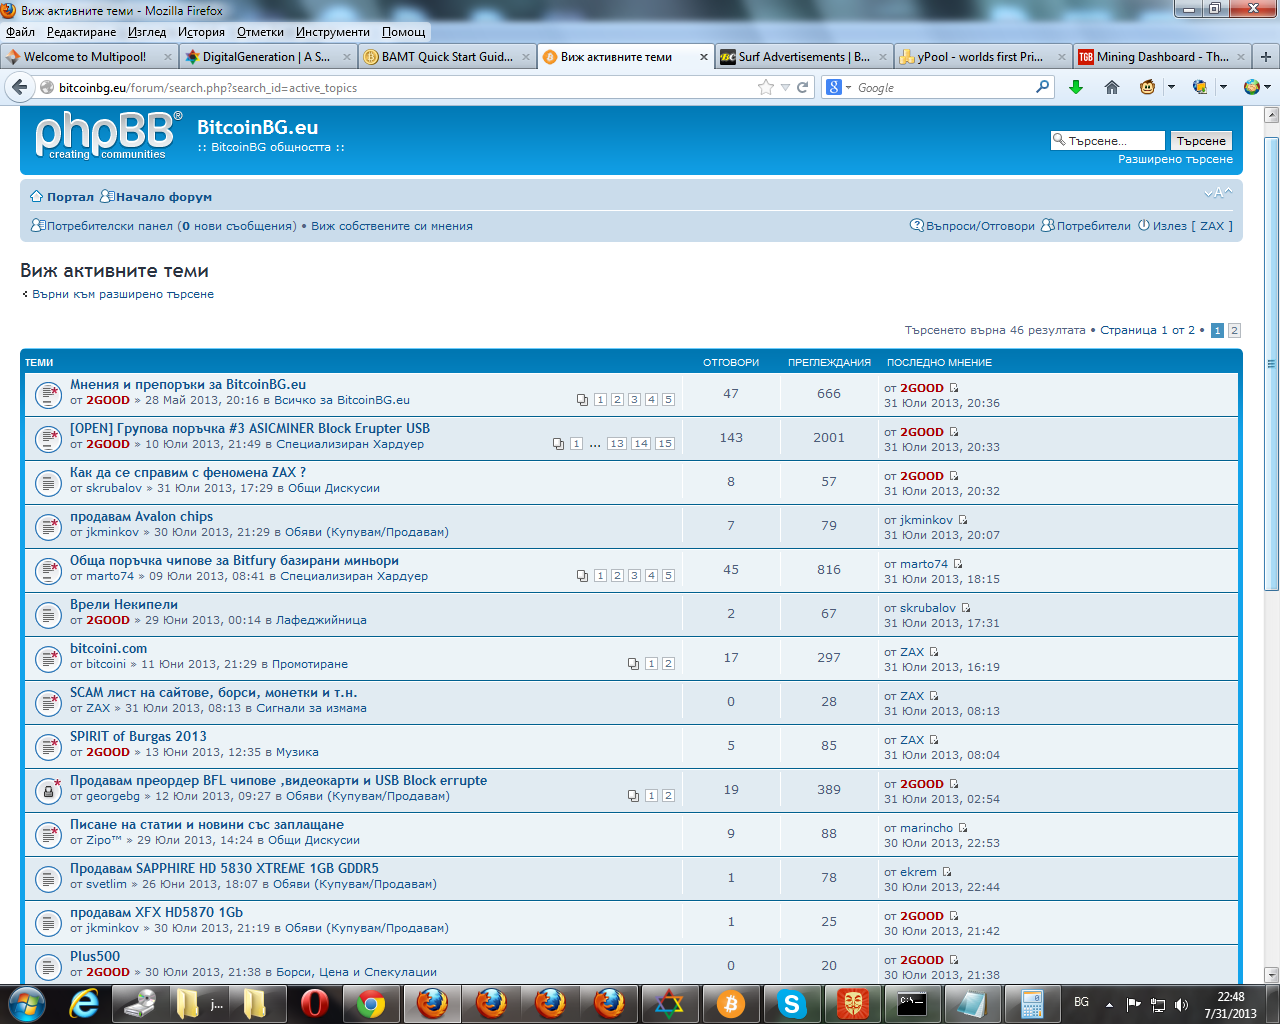Launch Opera from the taskbar

pyautogui.click(x=314, y=1003)
